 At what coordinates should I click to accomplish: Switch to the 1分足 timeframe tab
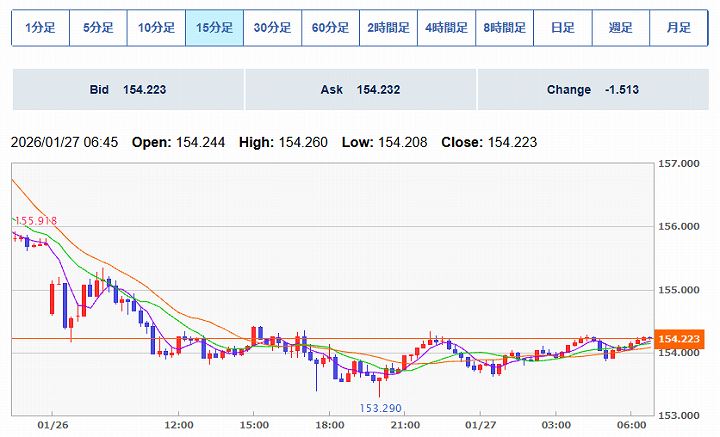tap(40, 28)
